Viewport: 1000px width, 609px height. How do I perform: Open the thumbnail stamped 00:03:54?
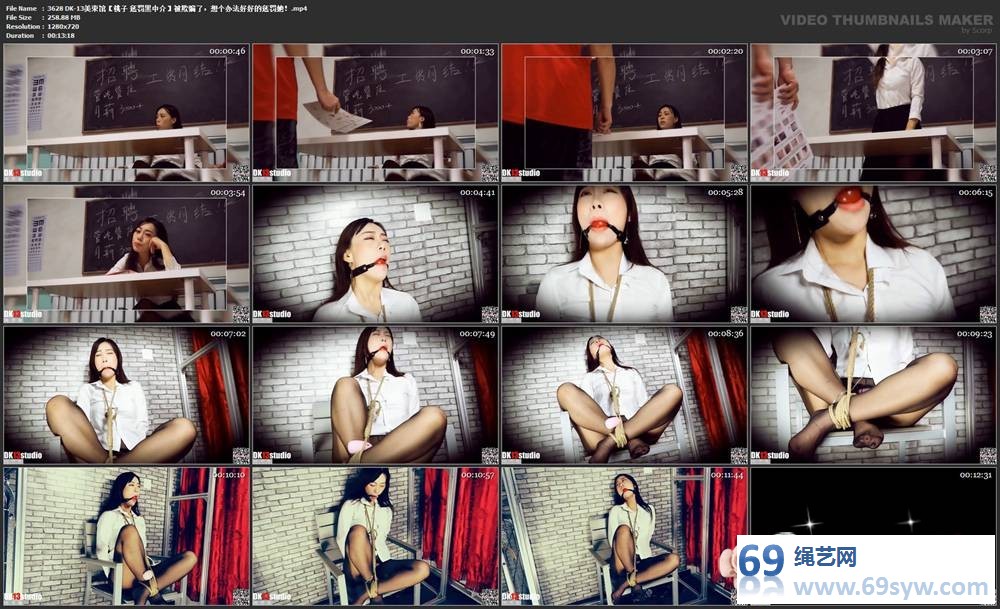[x=126, y=254]
